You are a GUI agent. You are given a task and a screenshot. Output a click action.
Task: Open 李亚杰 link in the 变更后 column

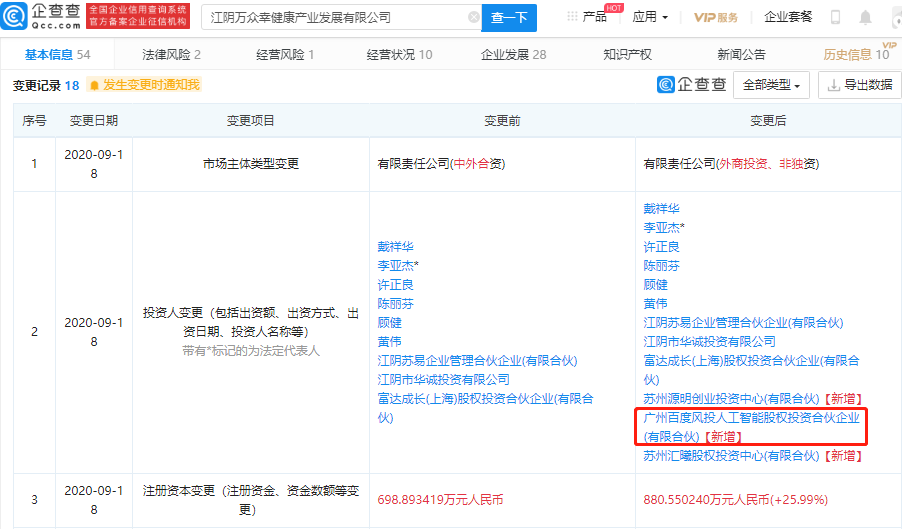[x=664, y=228]
